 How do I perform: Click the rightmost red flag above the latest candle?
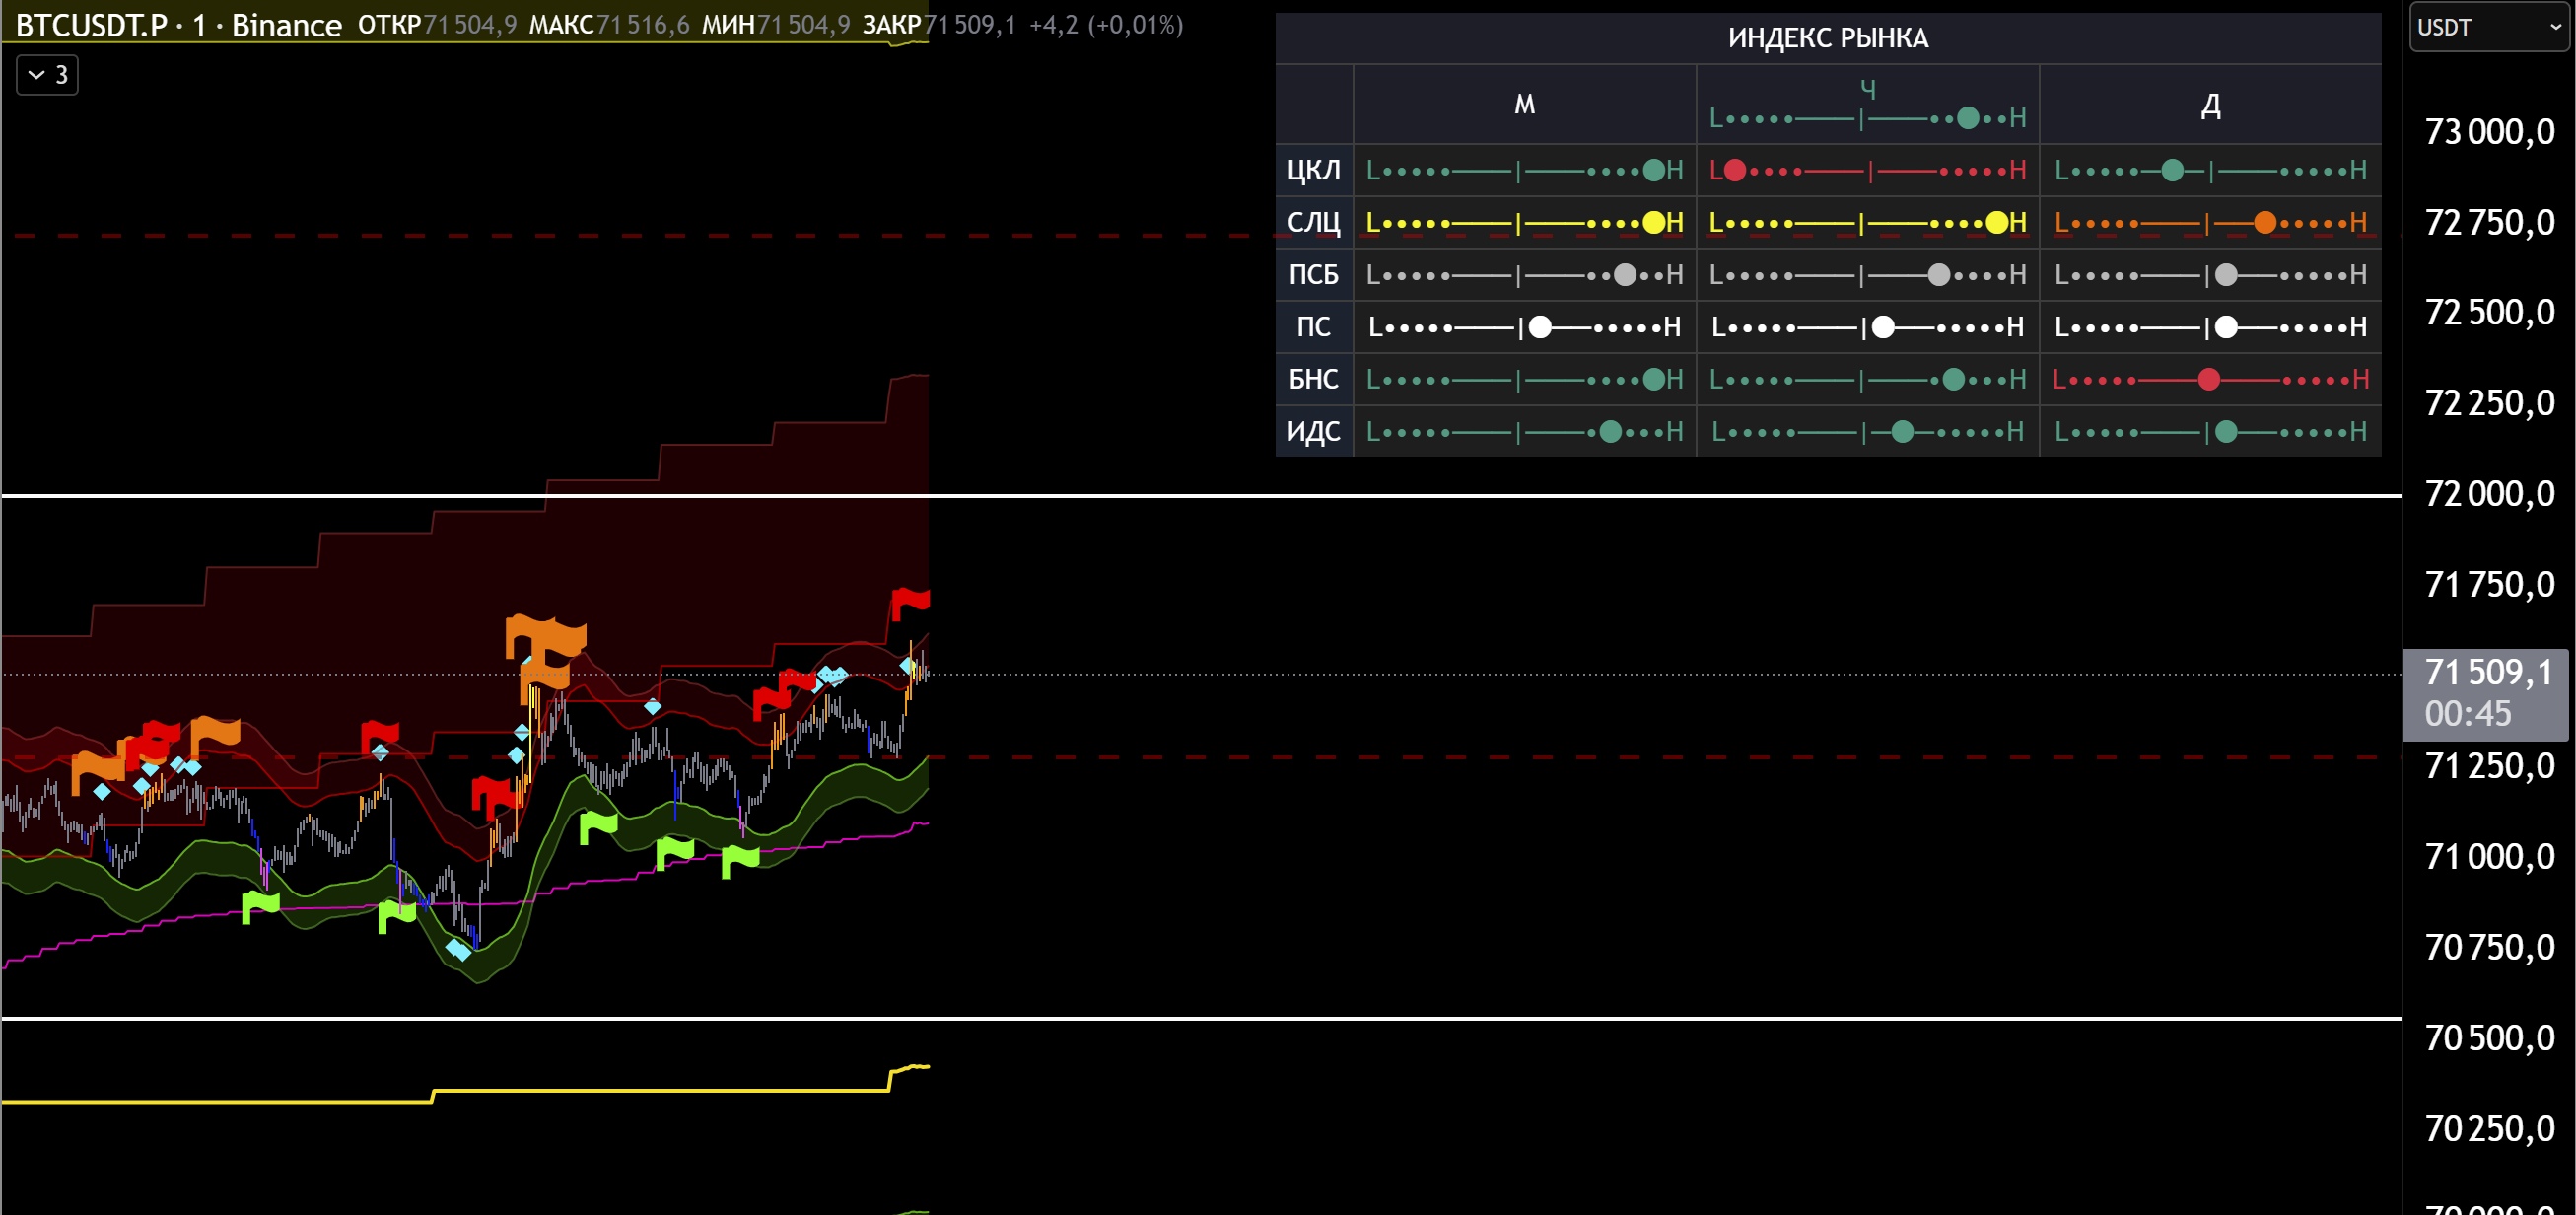pos(911,601)
